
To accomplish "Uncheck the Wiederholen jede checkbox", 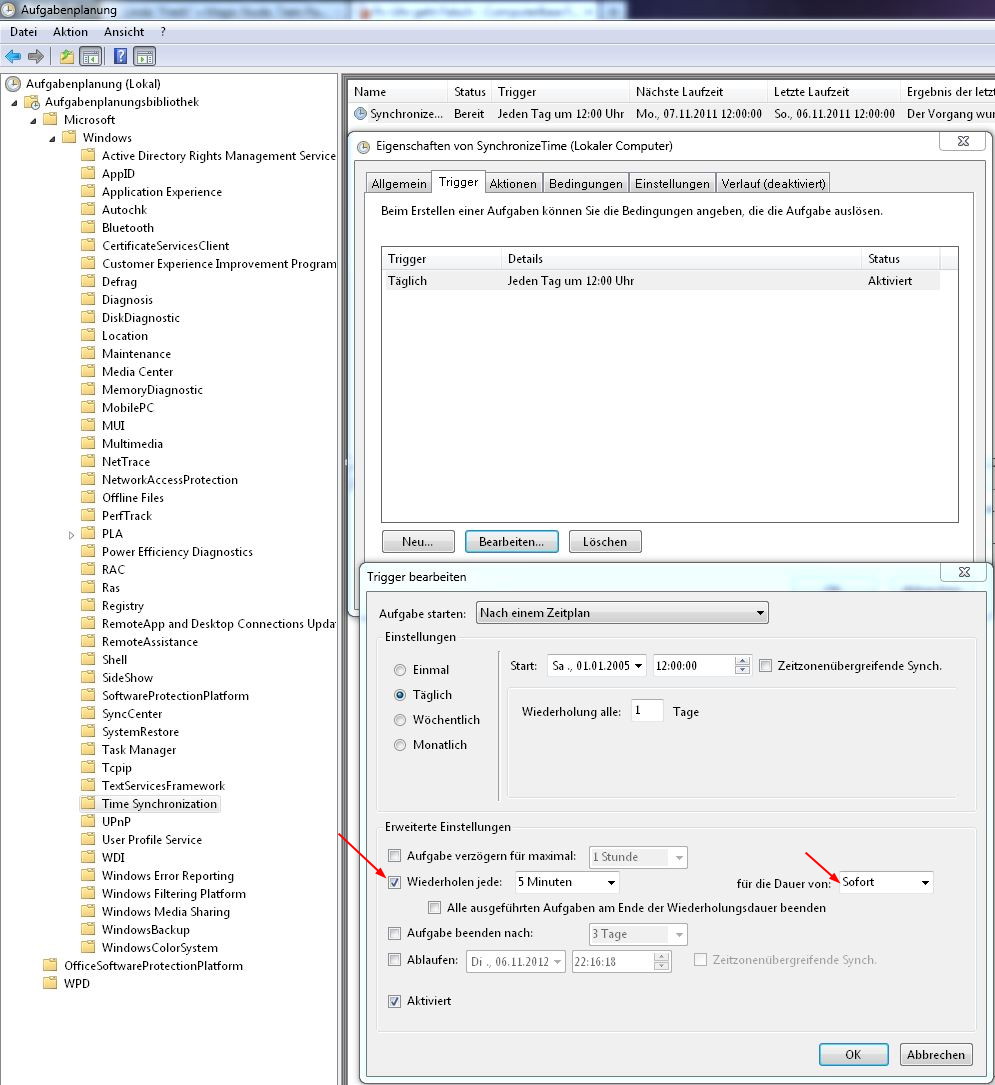I will (x=394, y=882).
